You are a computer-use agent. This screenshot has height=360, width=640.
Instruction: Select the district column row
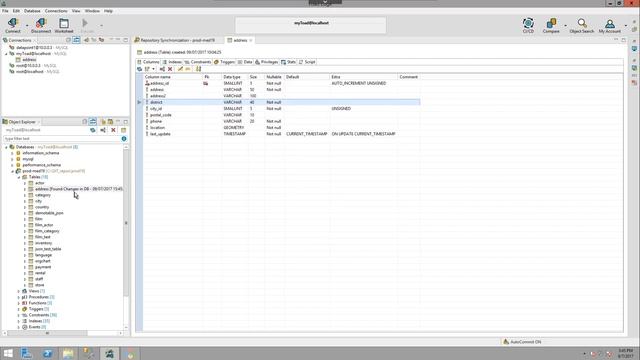pyautogui.click(x=282, y=102)
